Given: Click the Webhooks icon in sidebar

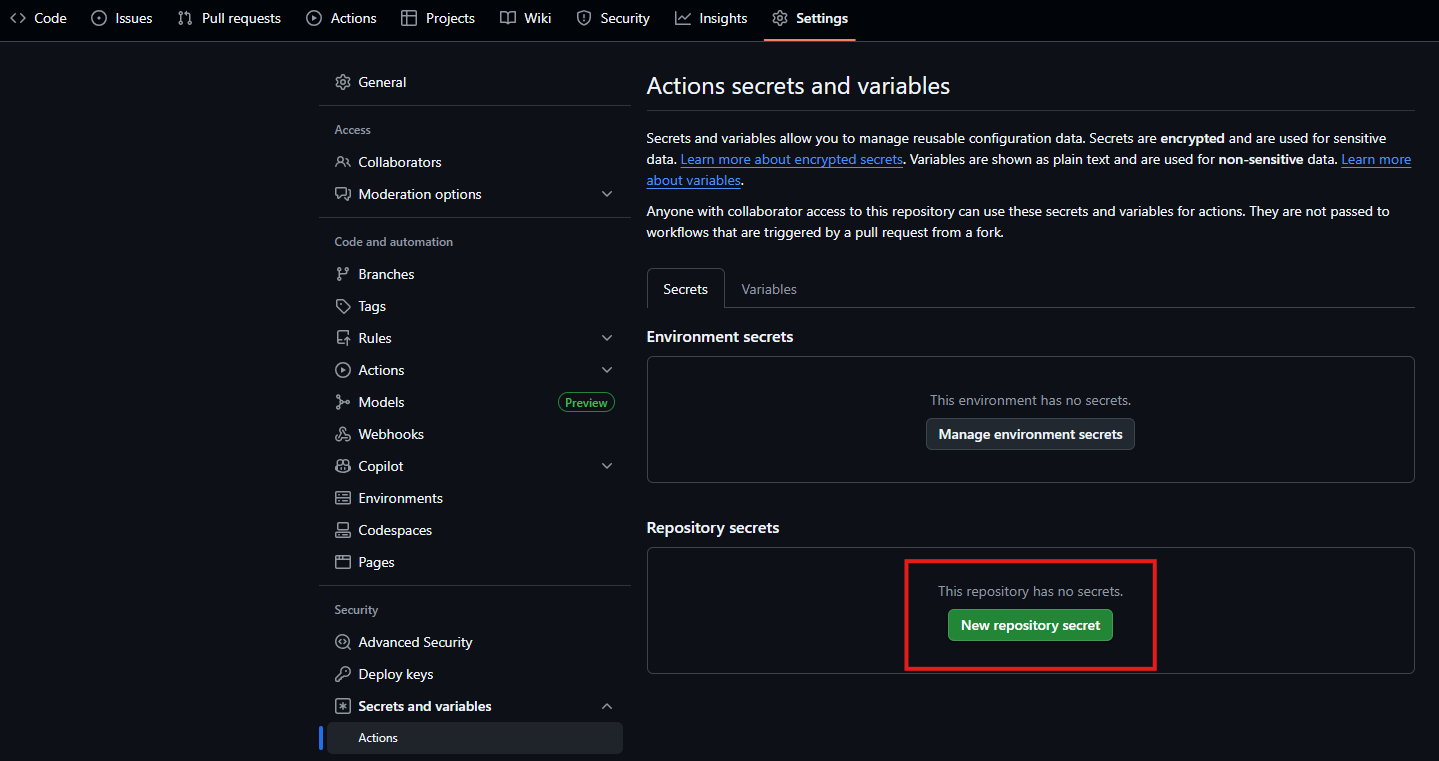Looking at the screenshot, I should tap(343, 434).
